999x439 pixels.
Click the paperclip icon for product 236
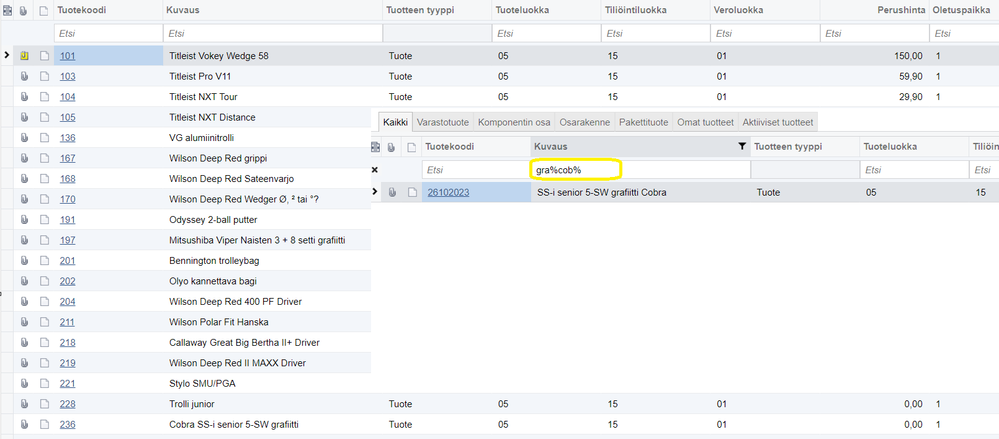point(24,424)
